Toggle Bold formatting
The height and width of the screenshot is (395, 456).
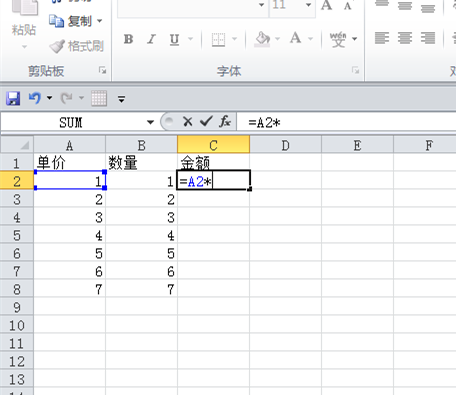[128, 39]
